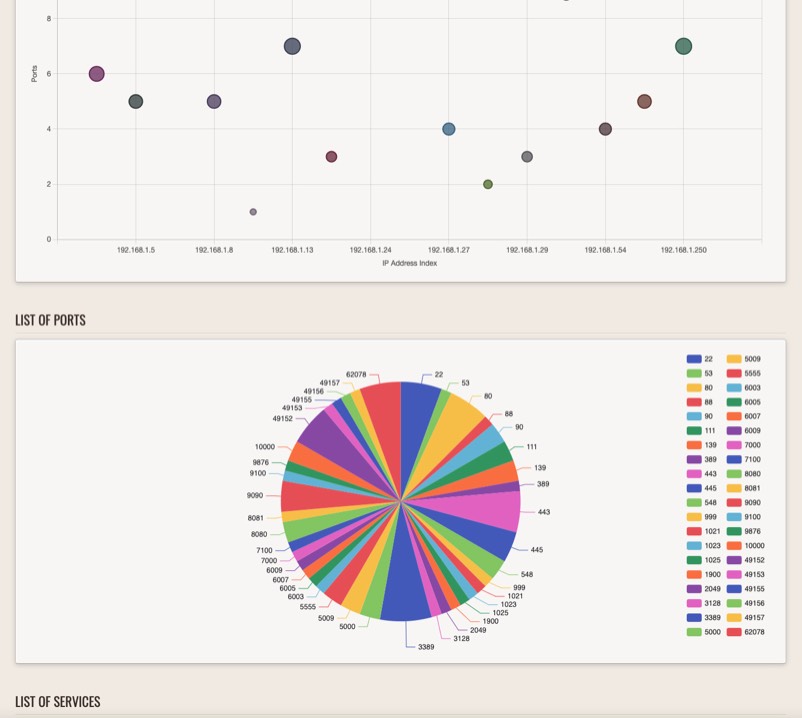This screenshot has height=718, width=802.
Task: Select the purple bubble at 6 ports
Action: pyautogui.click(x=97, y=74)
